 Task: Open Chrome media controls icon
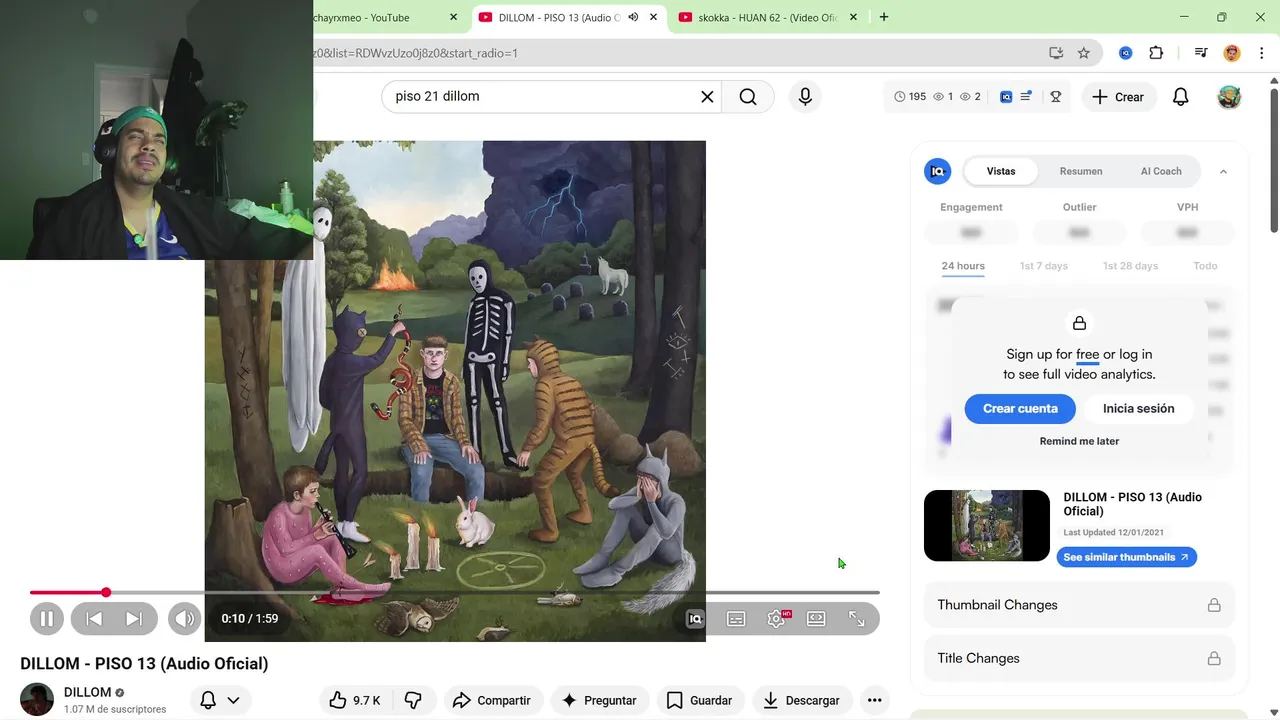[1201, 53]
